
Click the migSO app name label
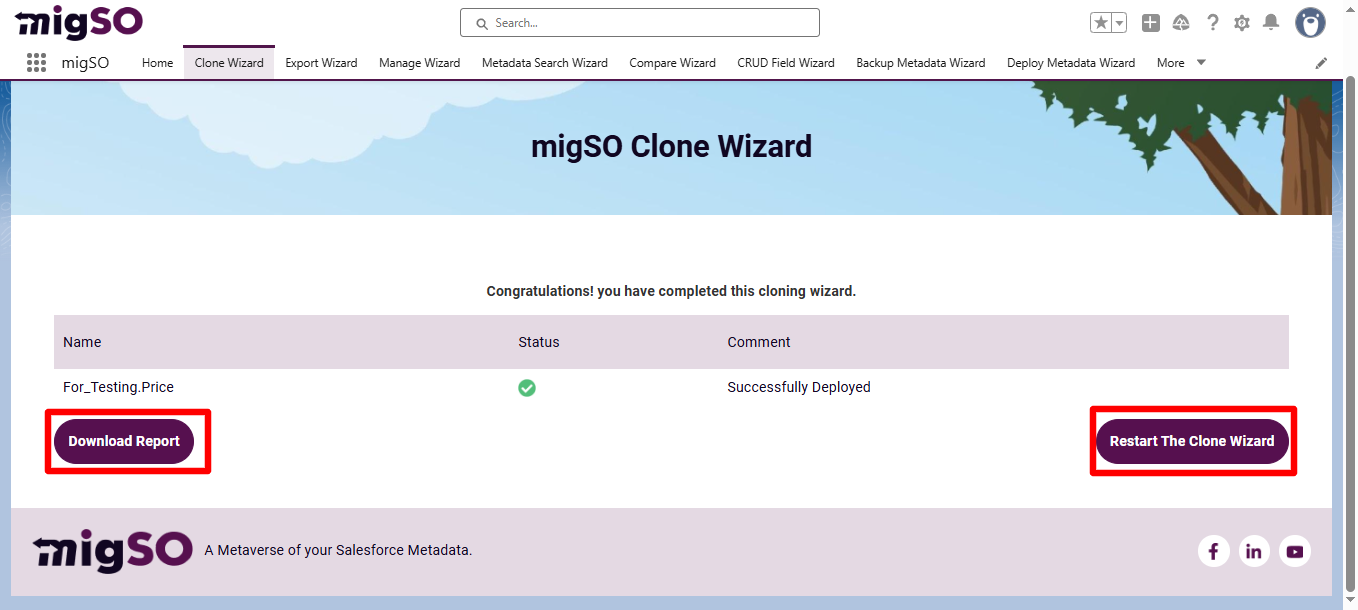coord(85,63)
